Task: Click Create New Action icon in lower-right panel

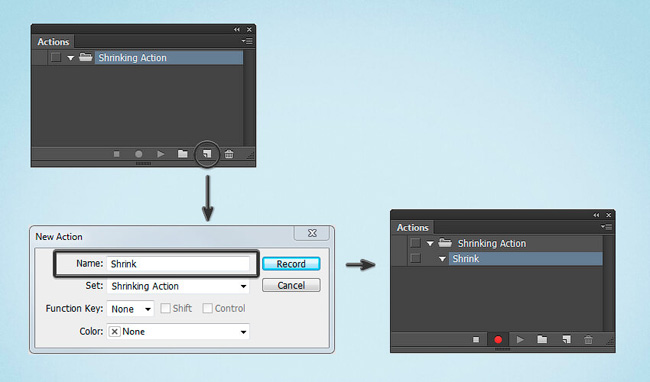Action: point(566,340)
